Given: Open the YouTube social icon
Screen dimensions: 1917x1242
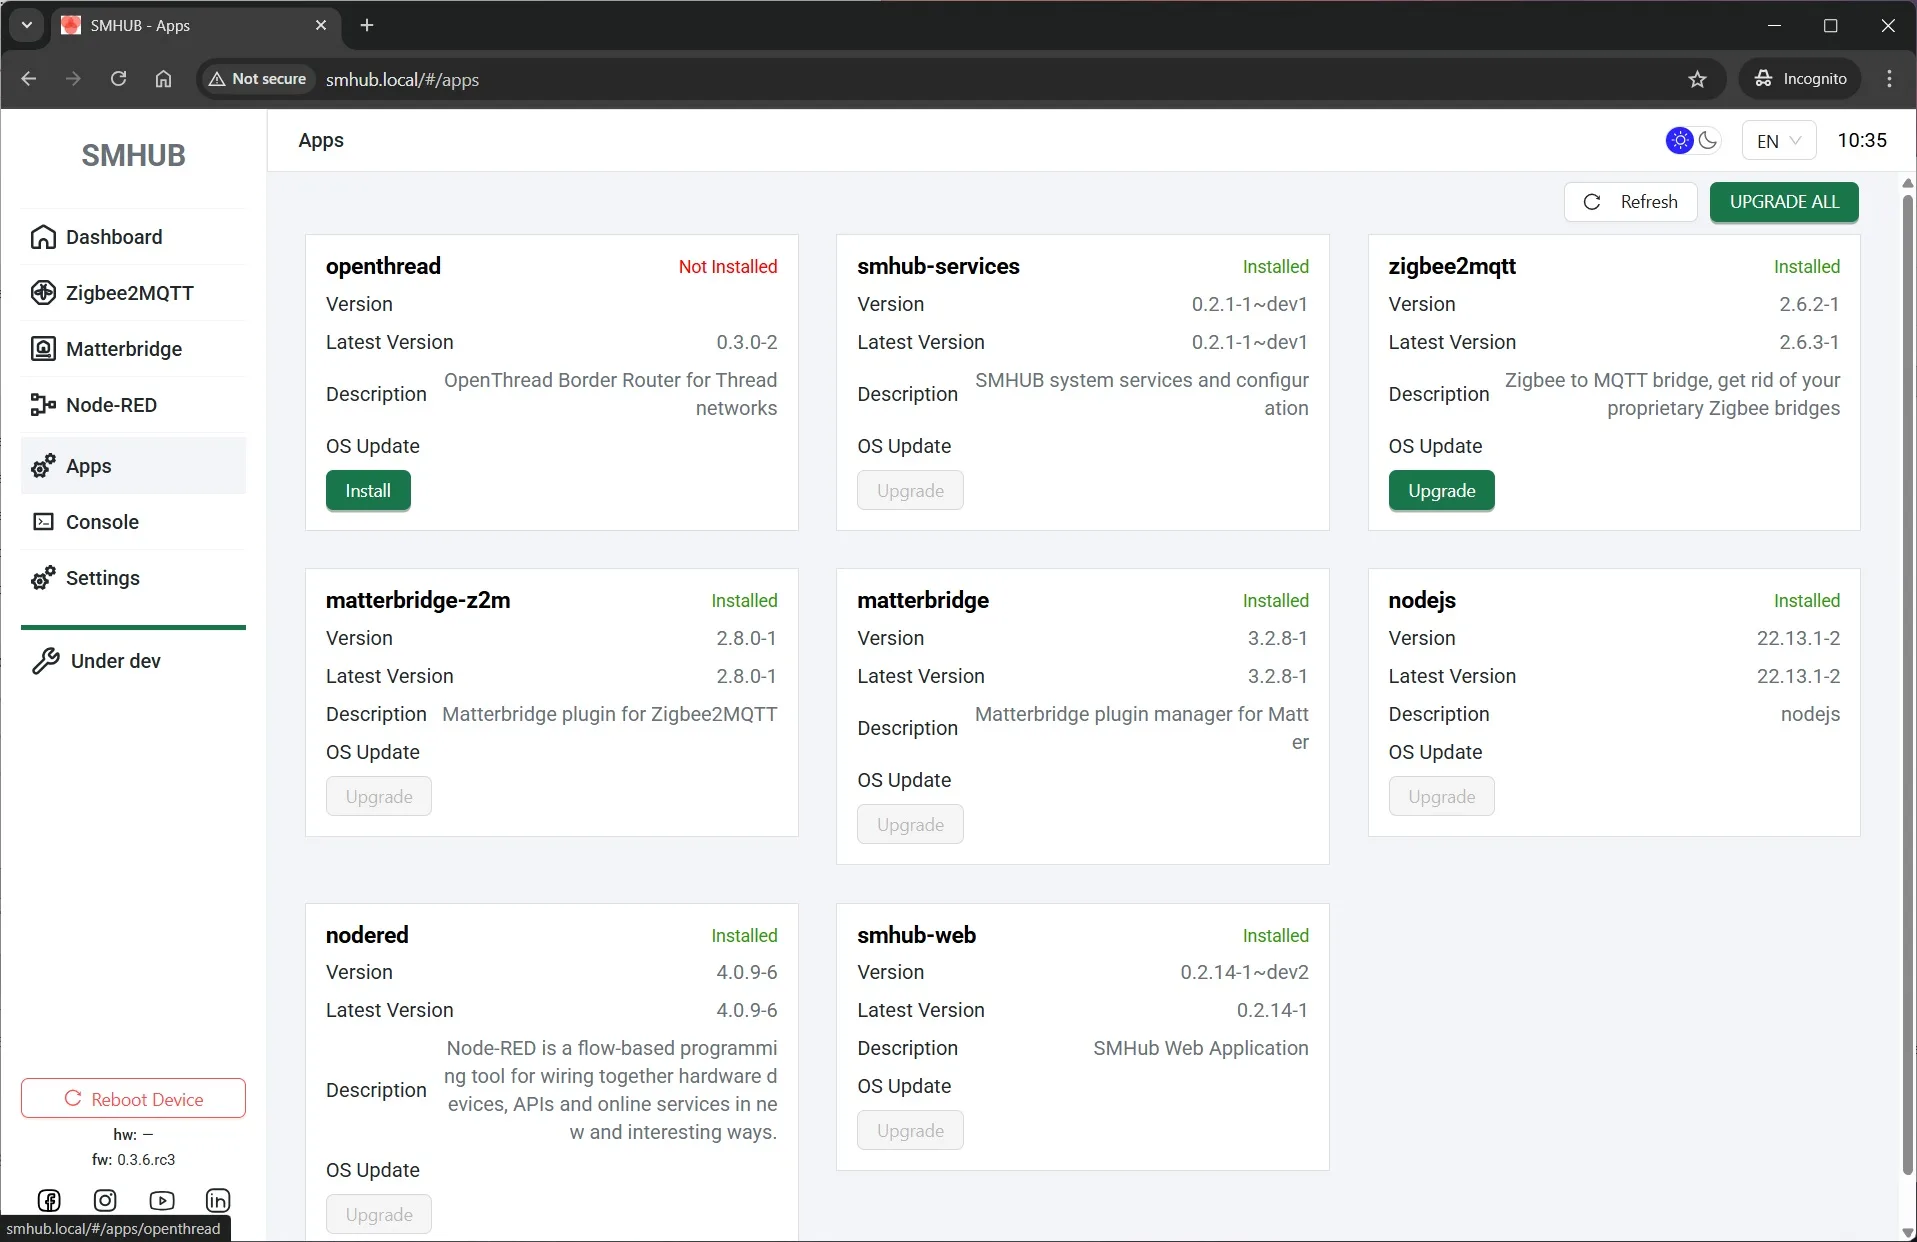Looking at the screenshot, I should tap(162, 1200).
